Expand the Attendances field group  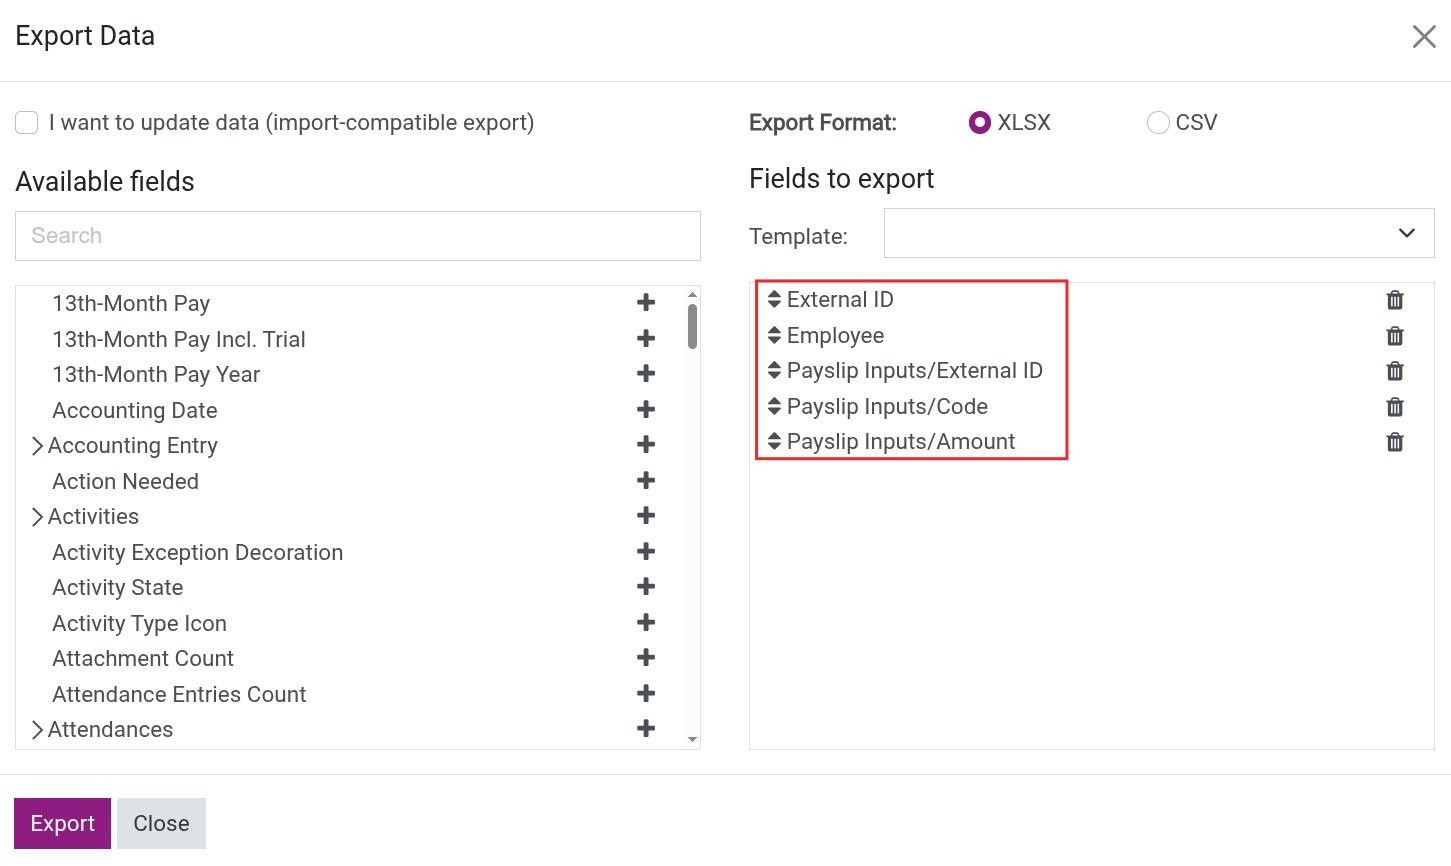(x=37, y=730)
